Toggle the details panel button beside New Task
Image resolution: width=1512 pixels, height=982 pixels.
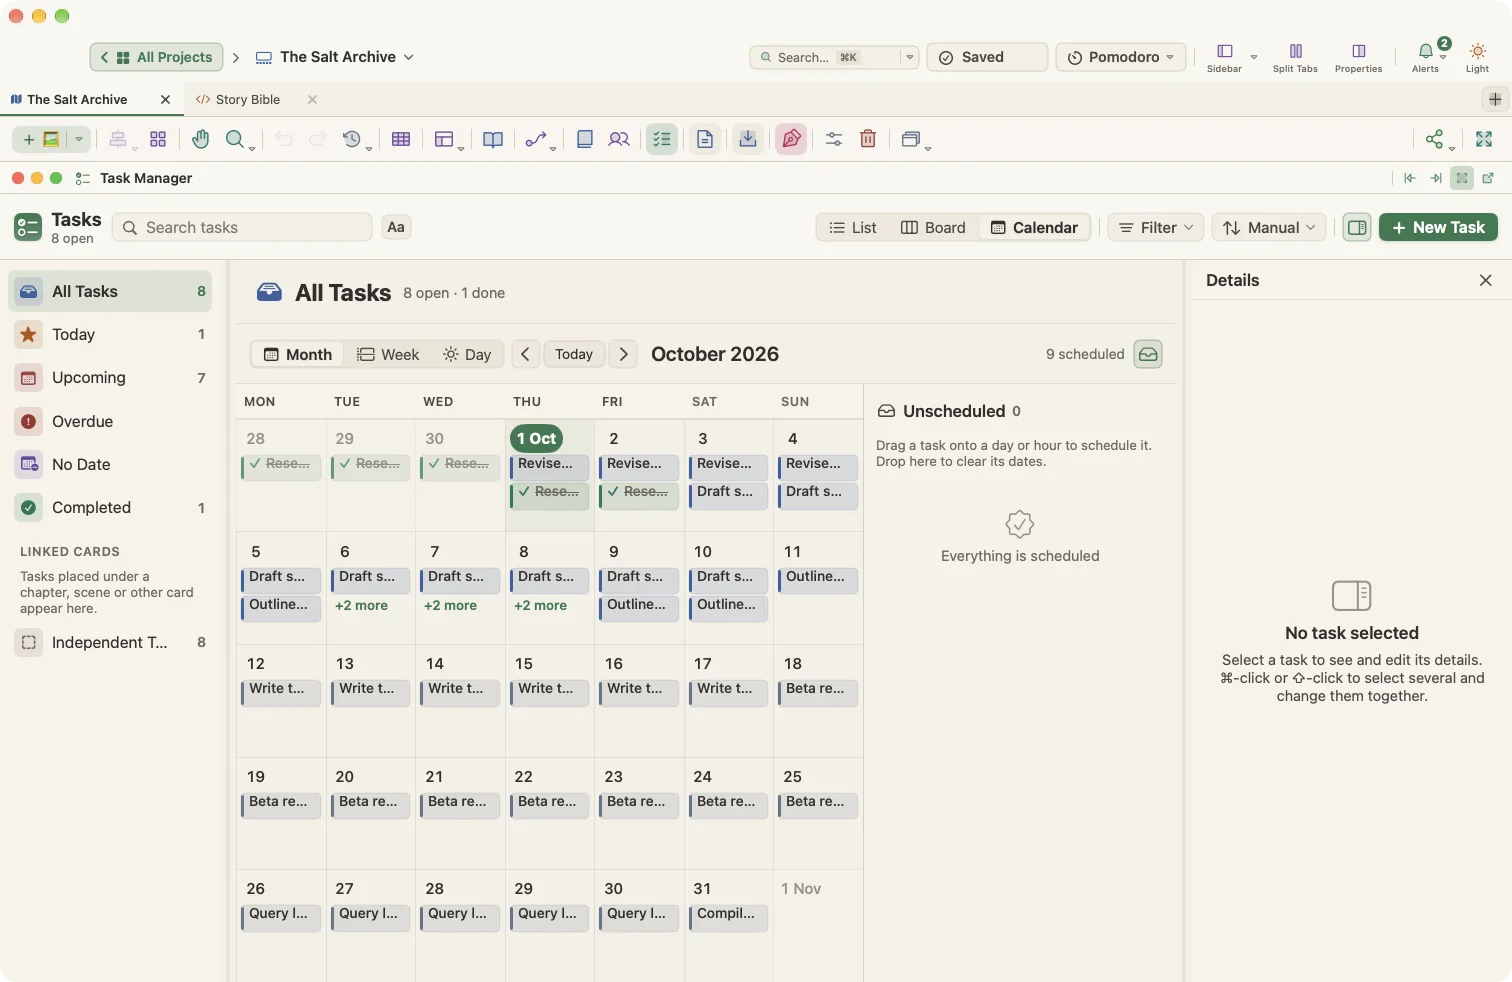click(x=1357, y=227)
